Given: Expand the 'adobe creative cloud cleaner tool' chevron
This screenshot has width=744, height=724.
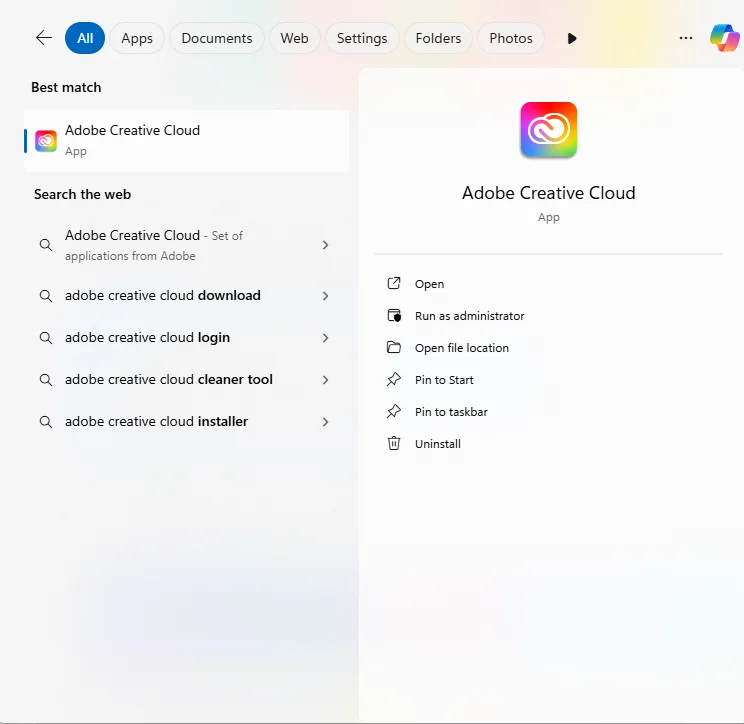Looking at the screenshot, I should coord(325,380).
